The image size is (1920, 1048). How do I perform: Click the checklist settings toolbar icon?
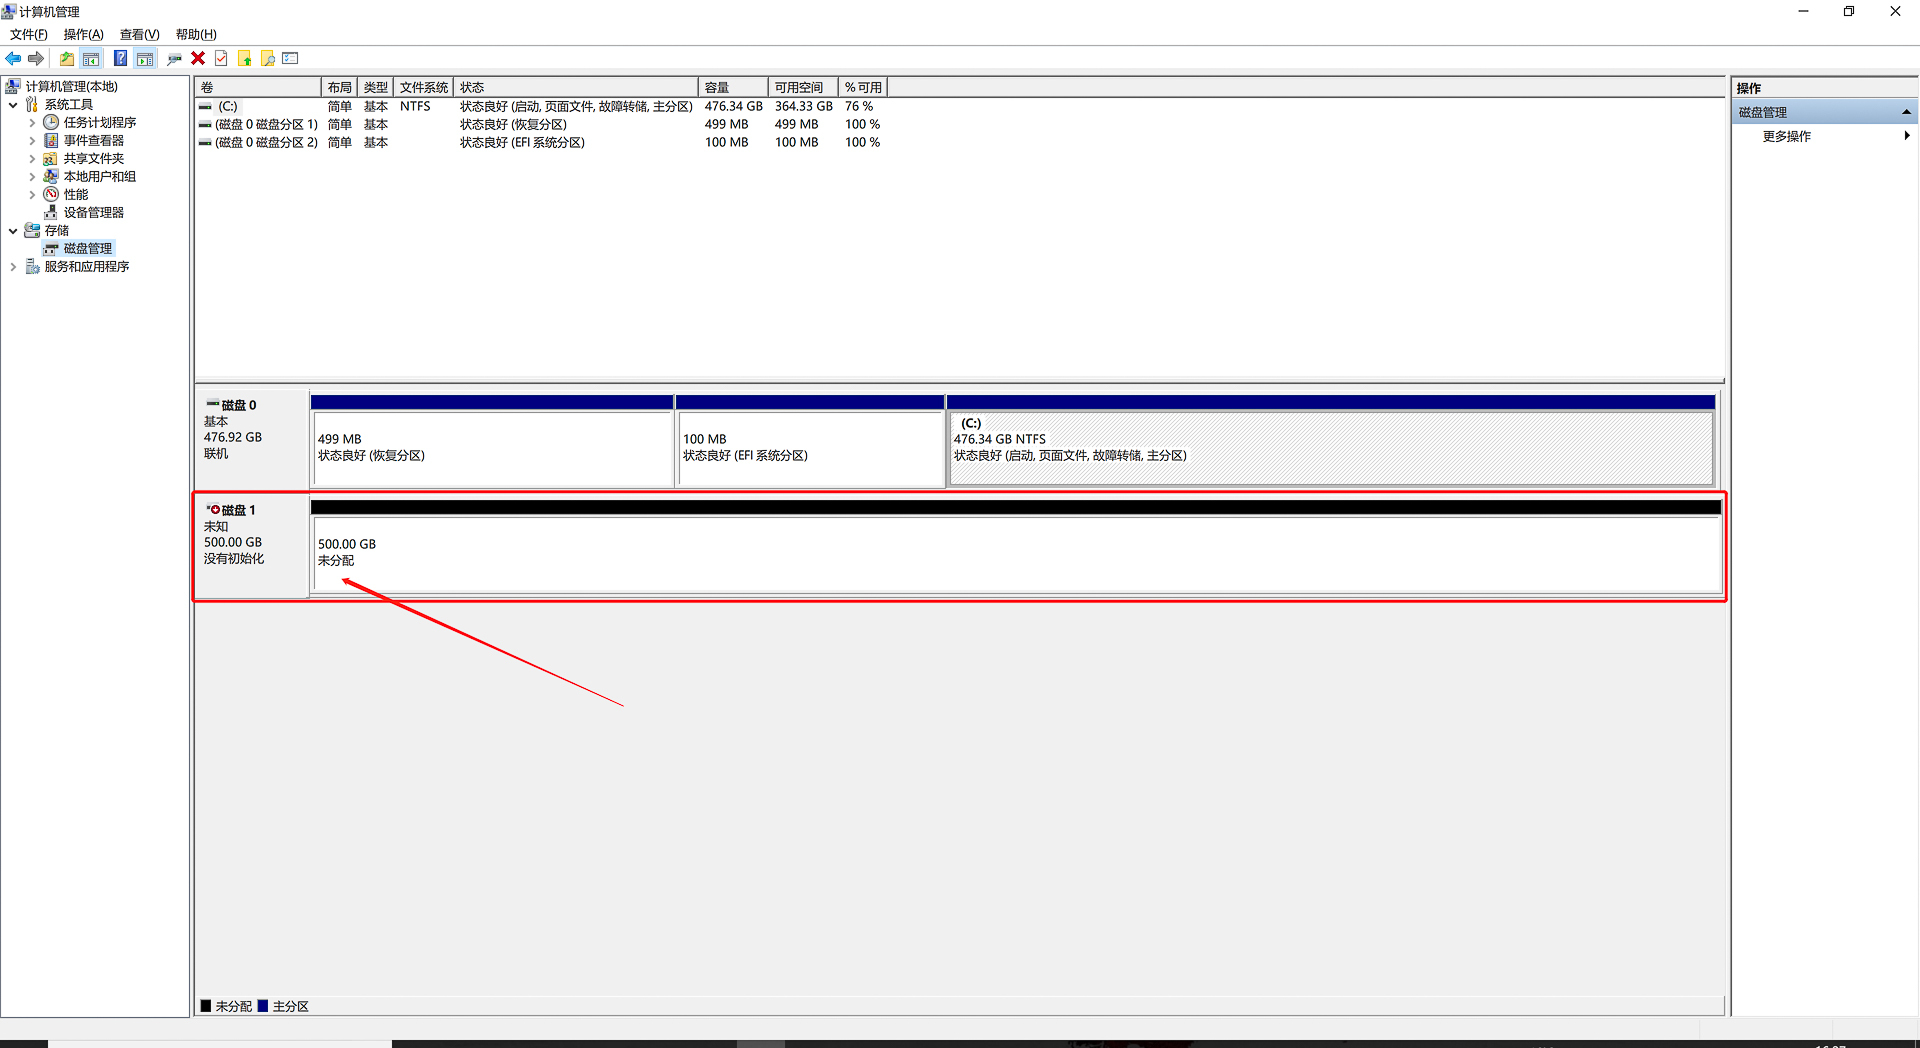point(291,59)
